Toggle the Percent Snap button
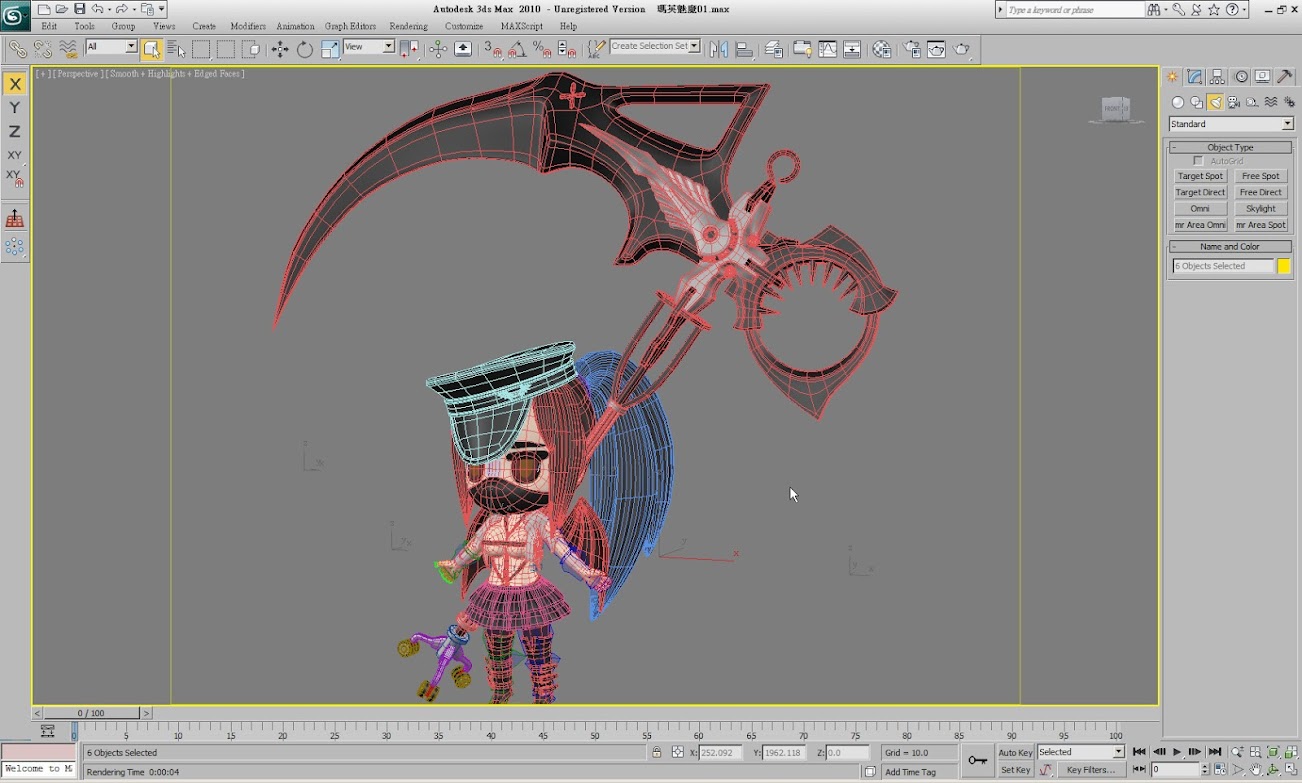The width and height of the screenshot is (1302, 783). pyautogui.click(x=542, y=48)
